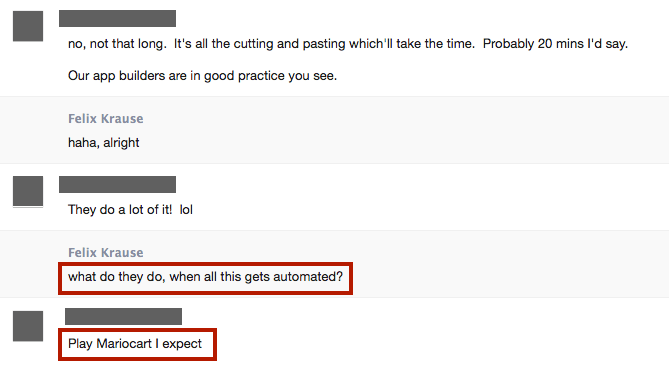Click the redacted sender name above 'no, not that long'
The image size is (669, 380).
tap(117, 18)
